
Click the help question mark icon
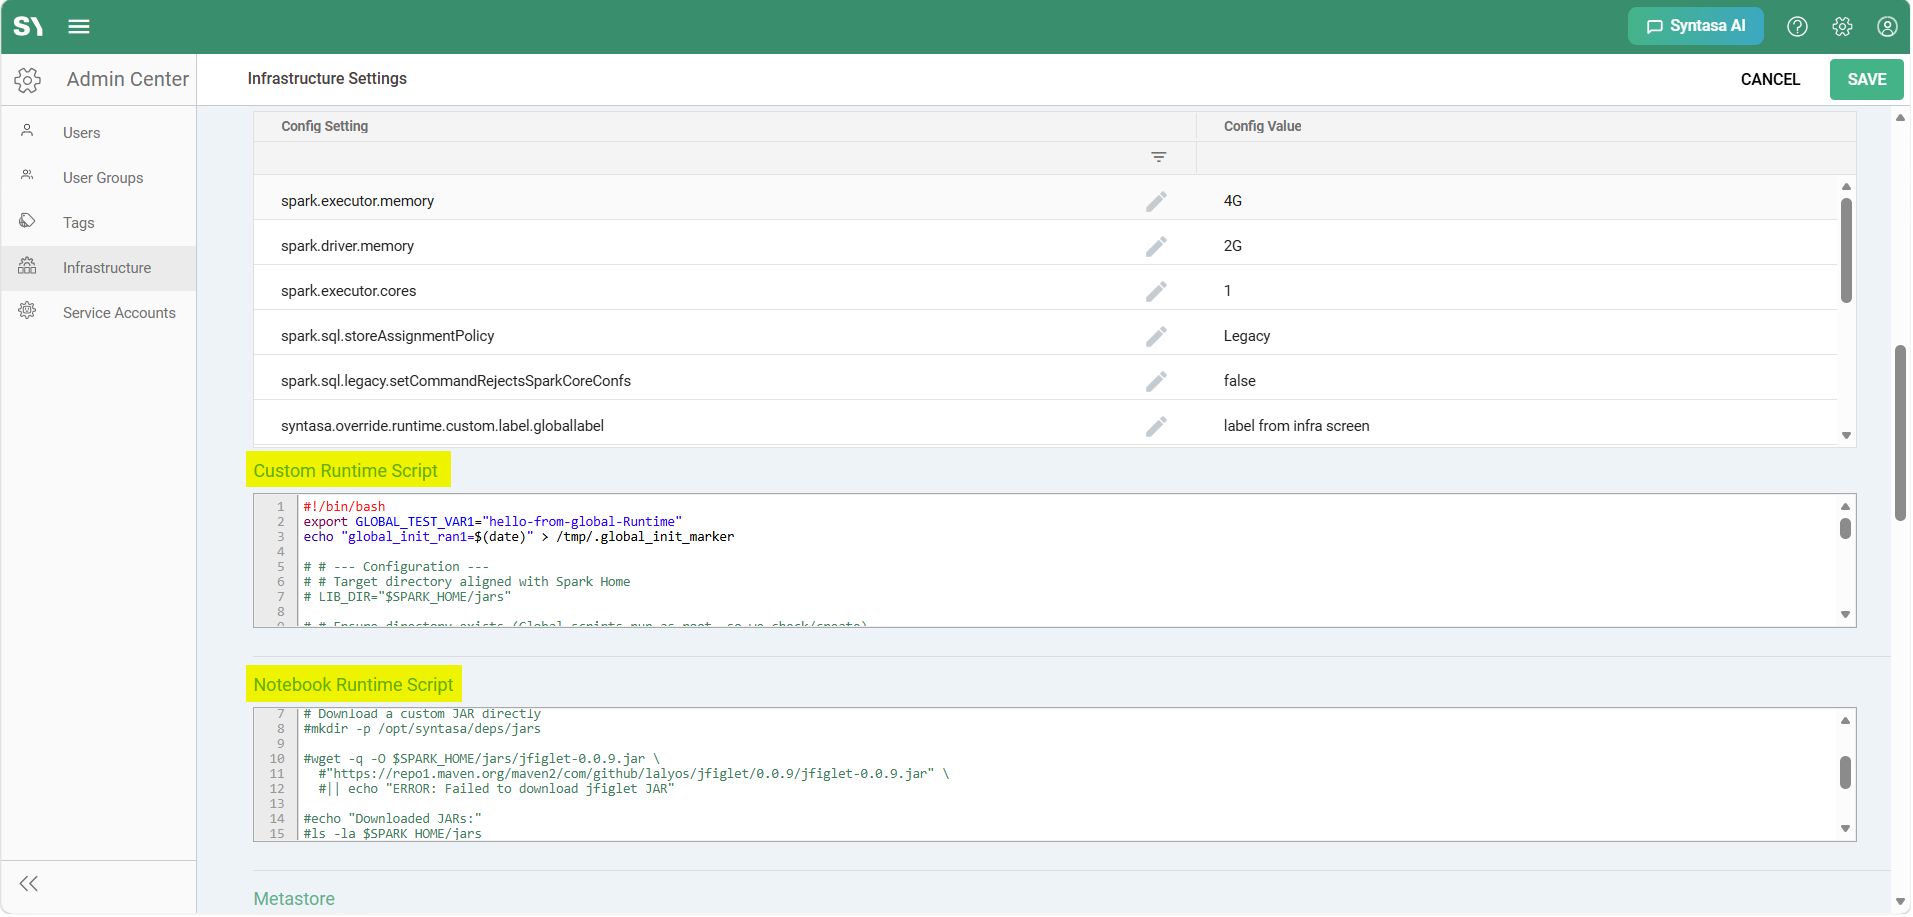pyautogui.click(x=1797, y=27)
